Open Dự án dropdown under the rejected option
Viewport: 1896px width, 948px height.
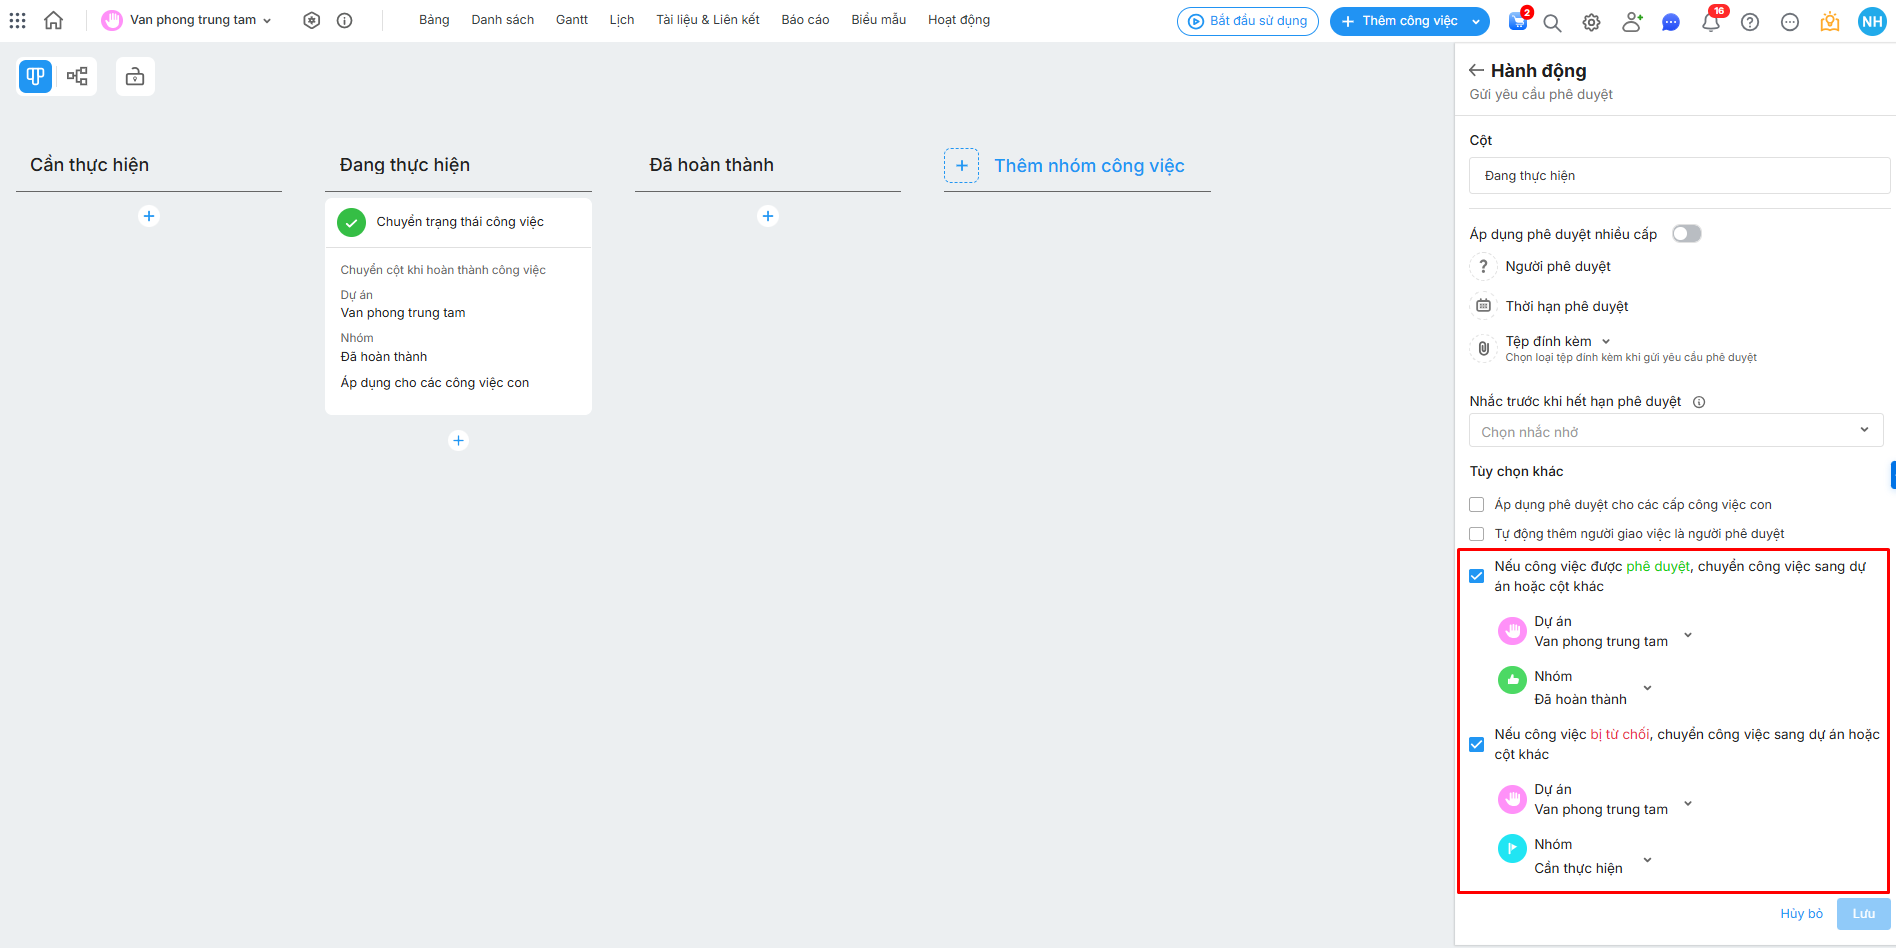(1688, 803)
